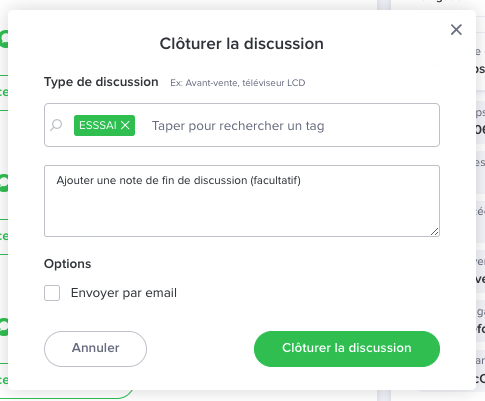Click middle green chat bubble icon behind dialog
This screenshot has height=401, width=485.
pos(4,183)
